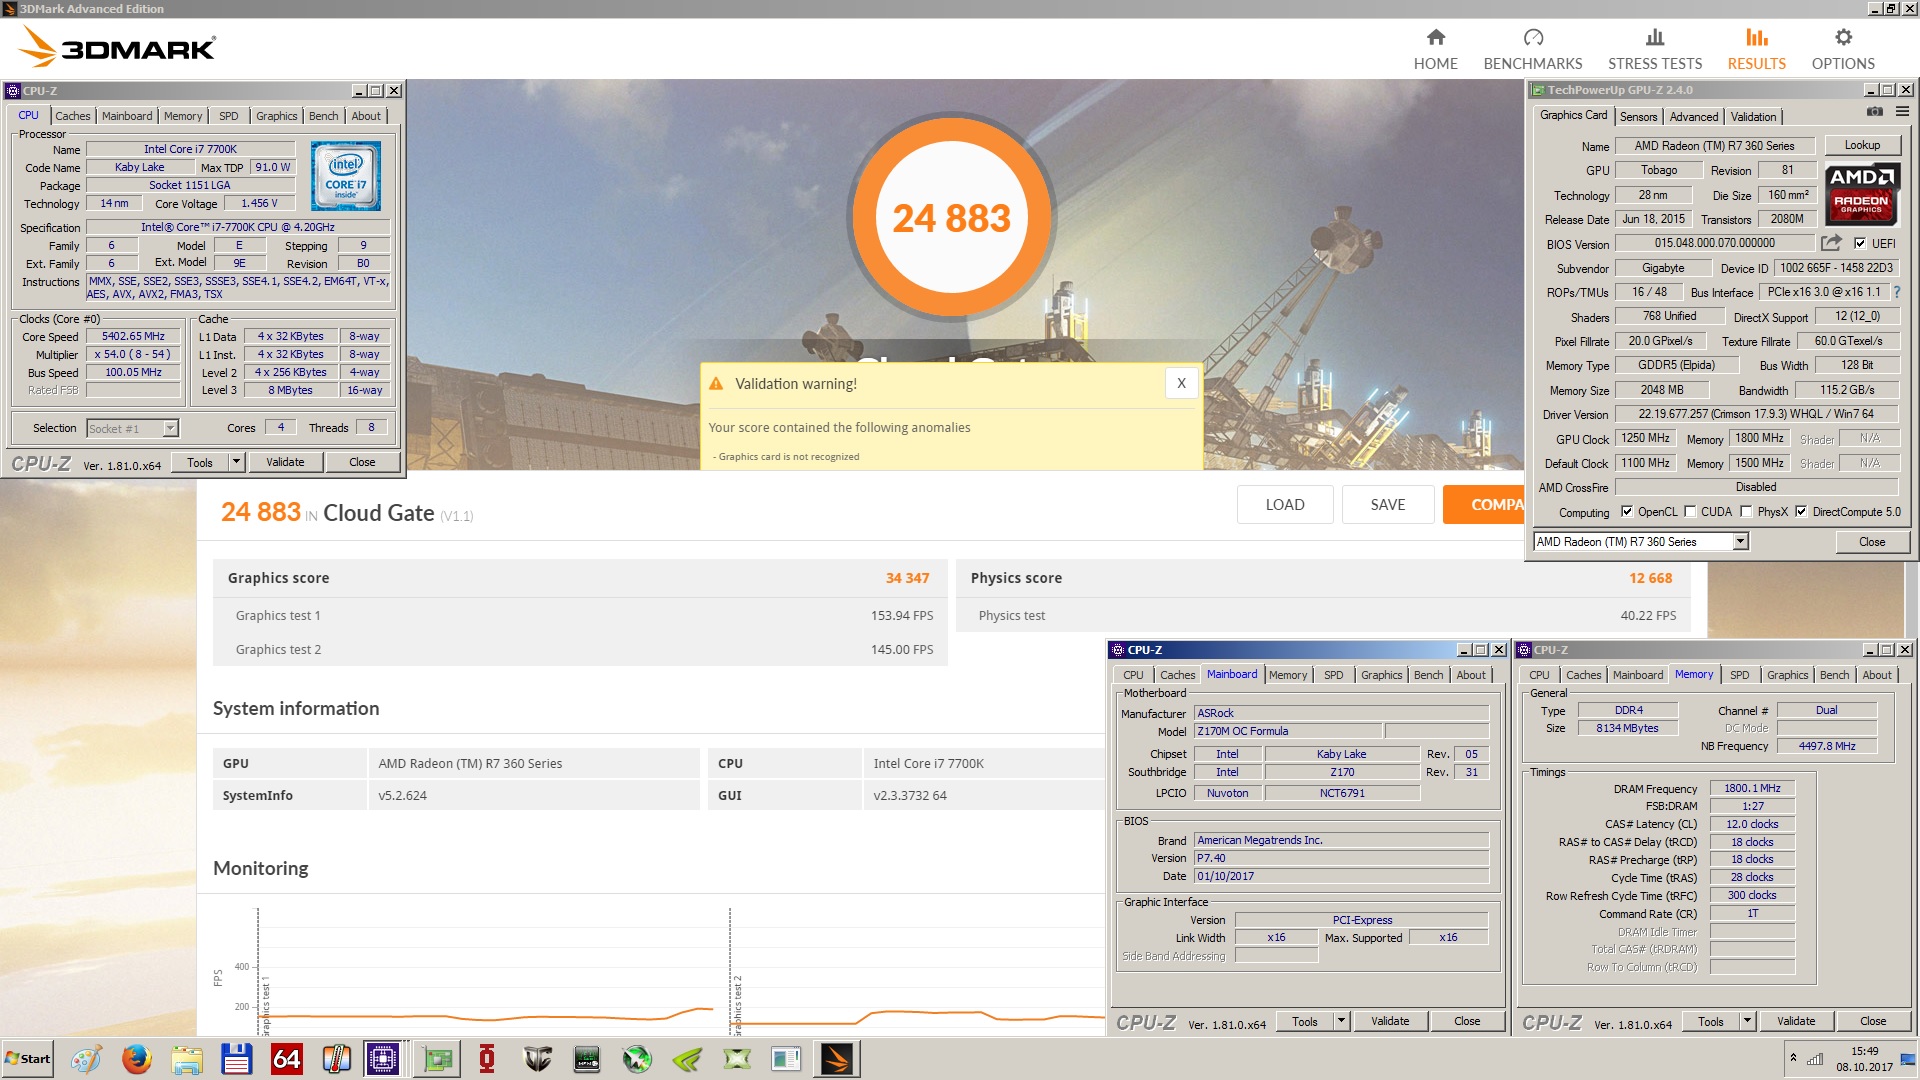Click Tools button in top-left CPU-Z window
This screenshot has width=1920, height=1080.
[x=200, y=462]
